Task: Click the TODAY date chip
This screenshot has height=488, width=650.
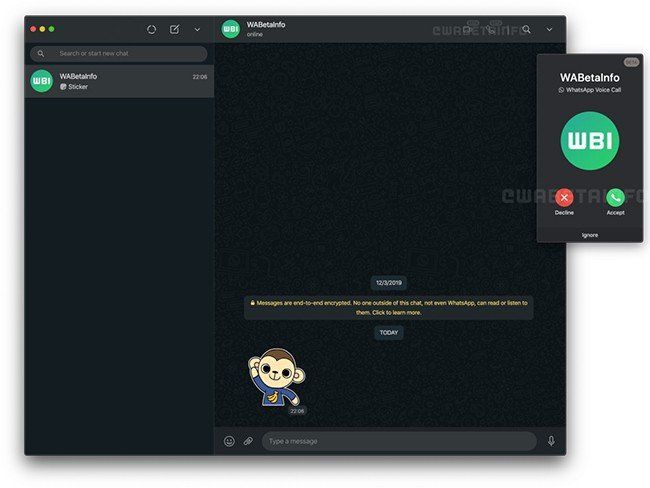Action: 389,333
